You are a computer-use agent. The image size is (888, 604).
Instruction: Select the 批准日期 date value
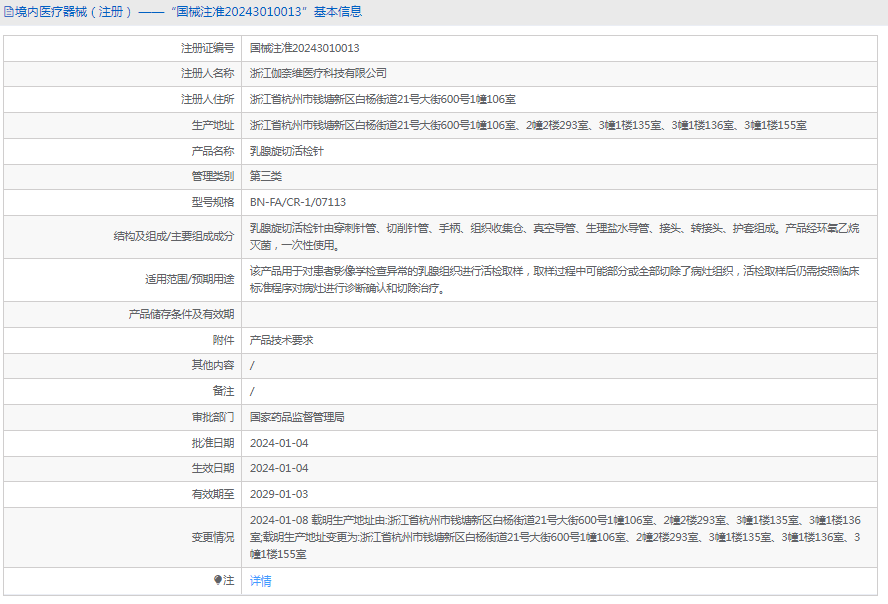pos(279,443)
